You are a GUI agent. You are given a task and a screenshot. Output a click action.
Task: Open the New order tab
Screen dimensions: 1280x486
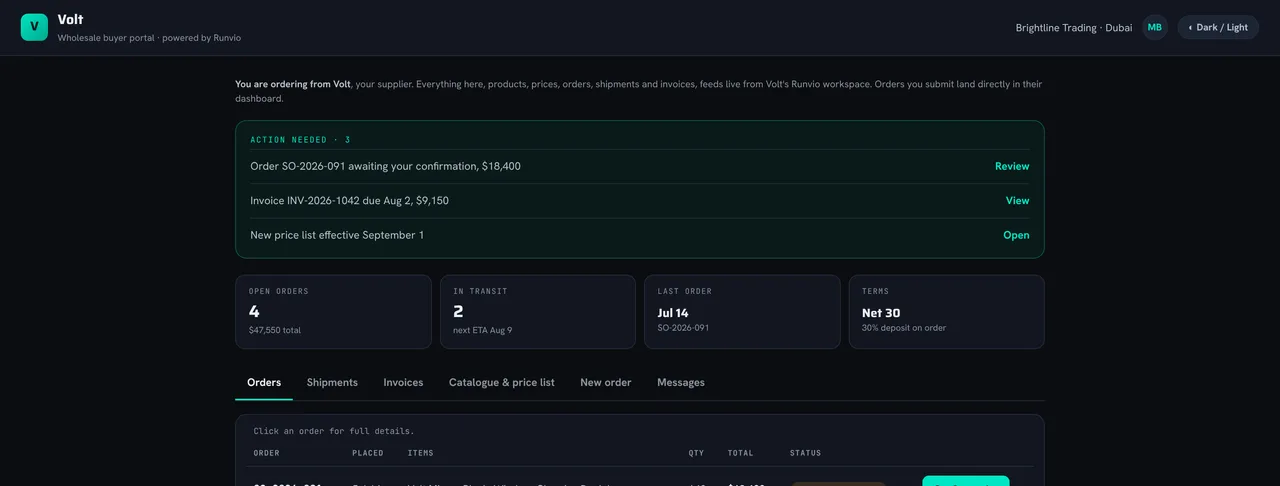coord(605,382)
